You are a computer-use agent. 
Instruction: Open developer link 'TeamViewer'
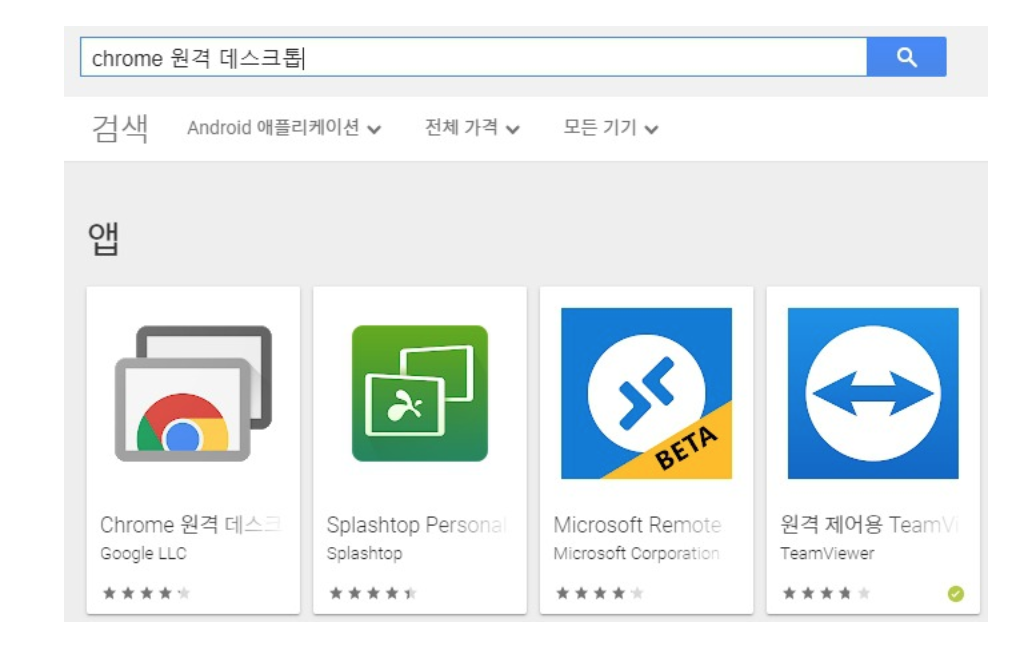point(827,553)
